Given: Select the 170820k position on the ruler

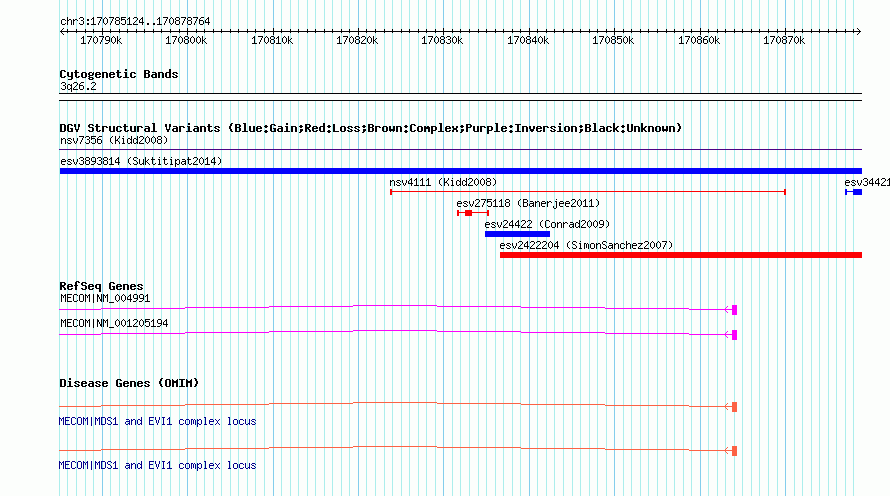Looking at the screenshot, I should [x=357, y=40].
